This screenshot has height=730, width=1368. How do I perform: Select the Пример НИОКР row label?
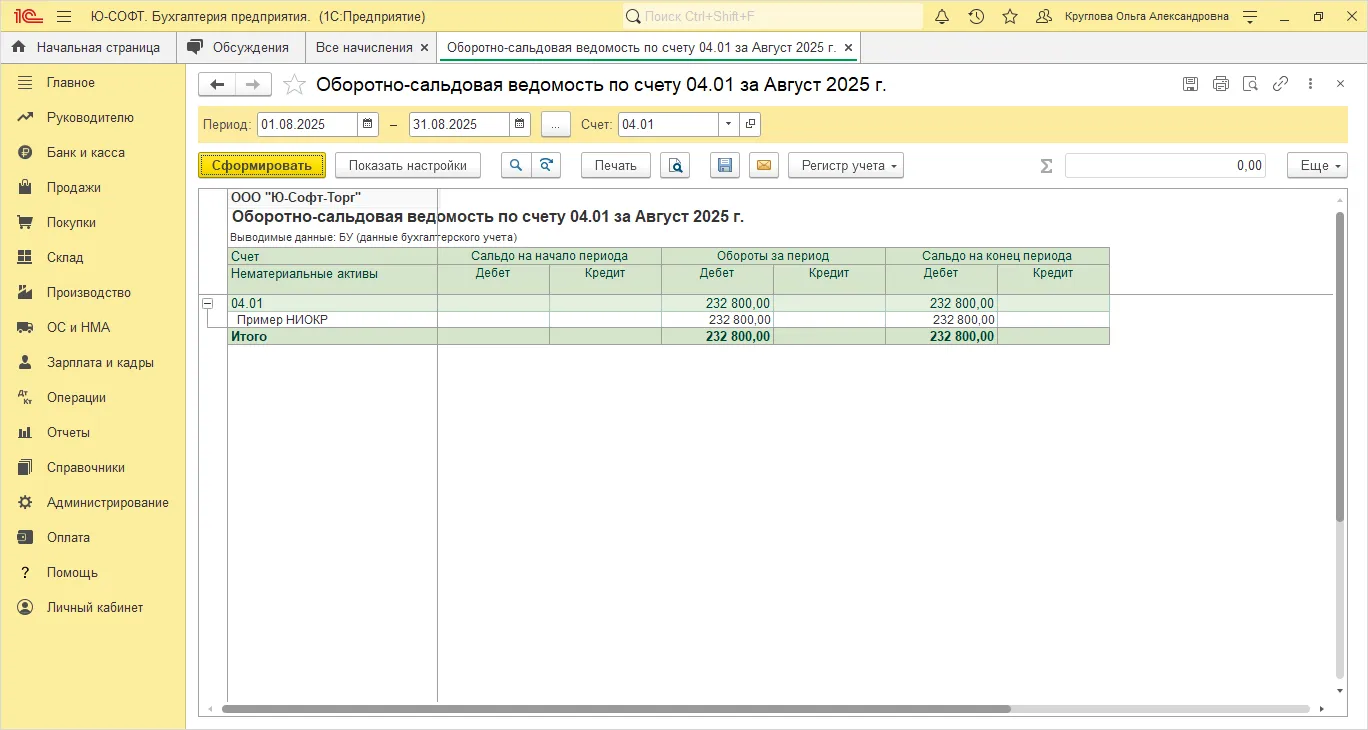(282, 320)
